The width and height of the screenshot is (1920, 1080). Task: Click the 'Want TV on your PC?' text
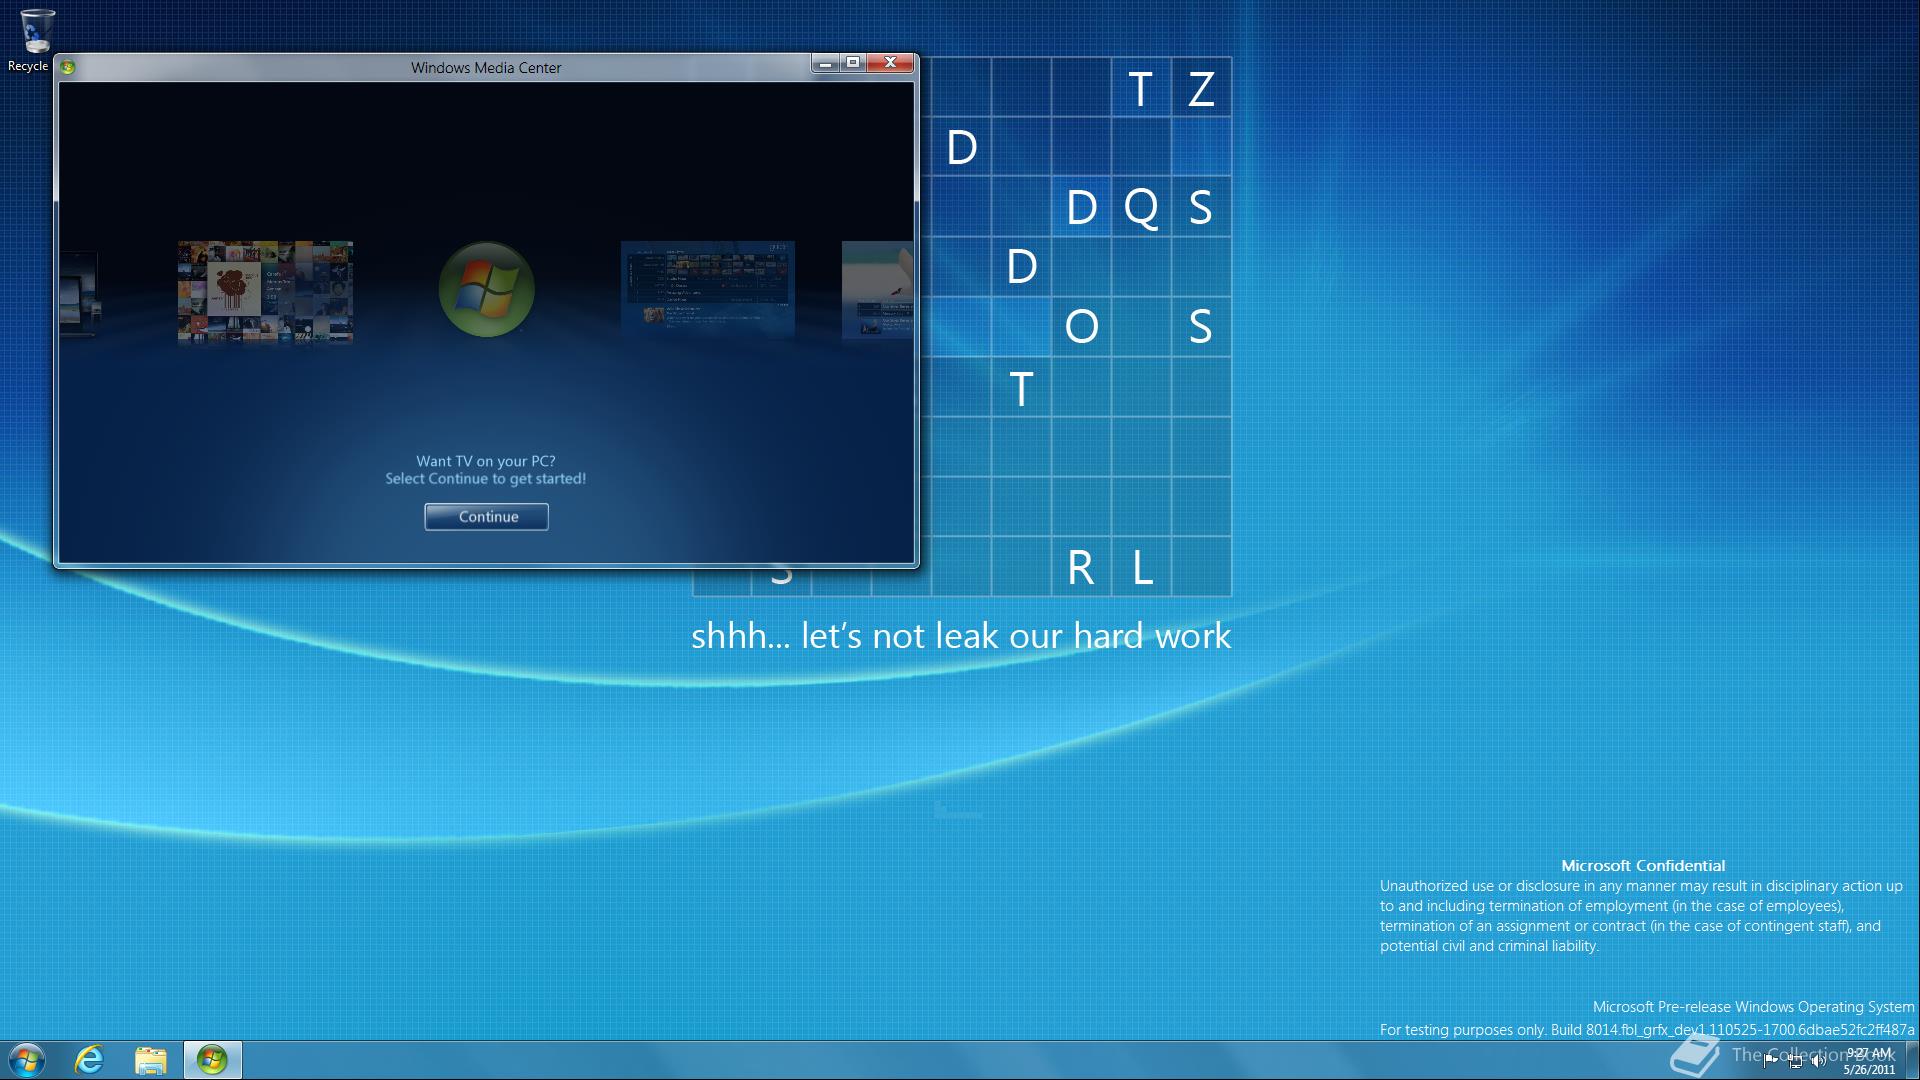coord(486,461)
